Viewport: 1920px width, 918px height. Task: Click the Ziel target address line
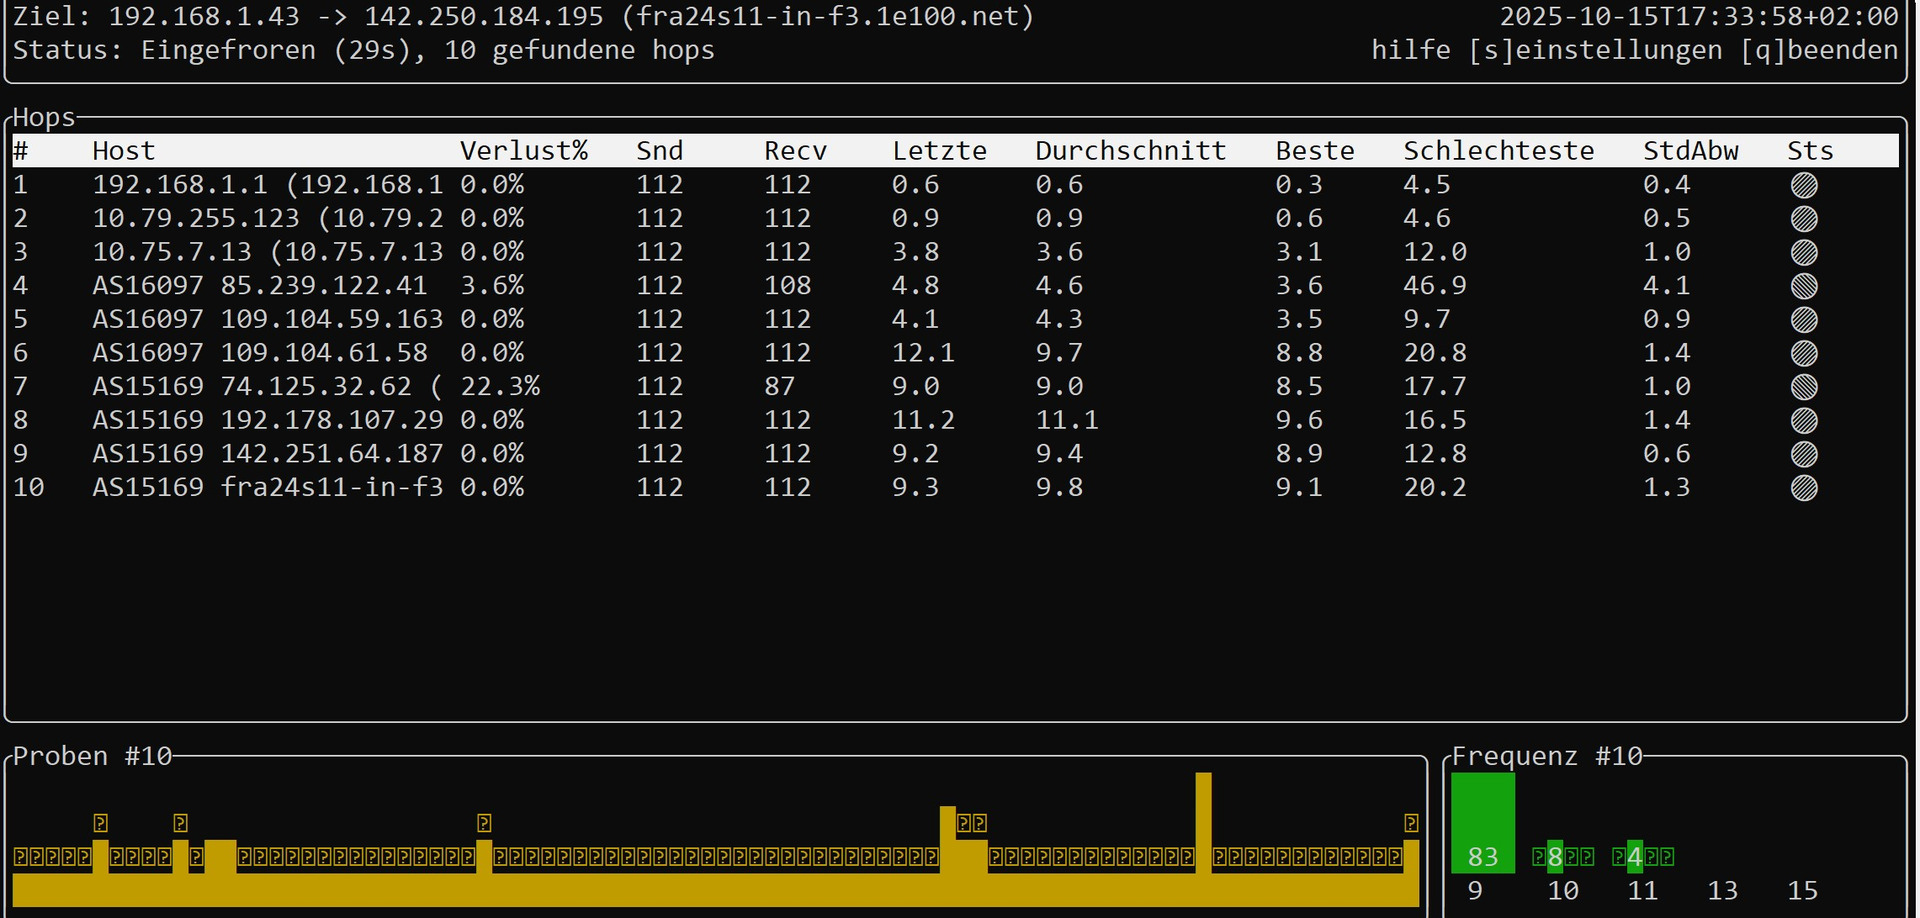click(x=523, y=17)
